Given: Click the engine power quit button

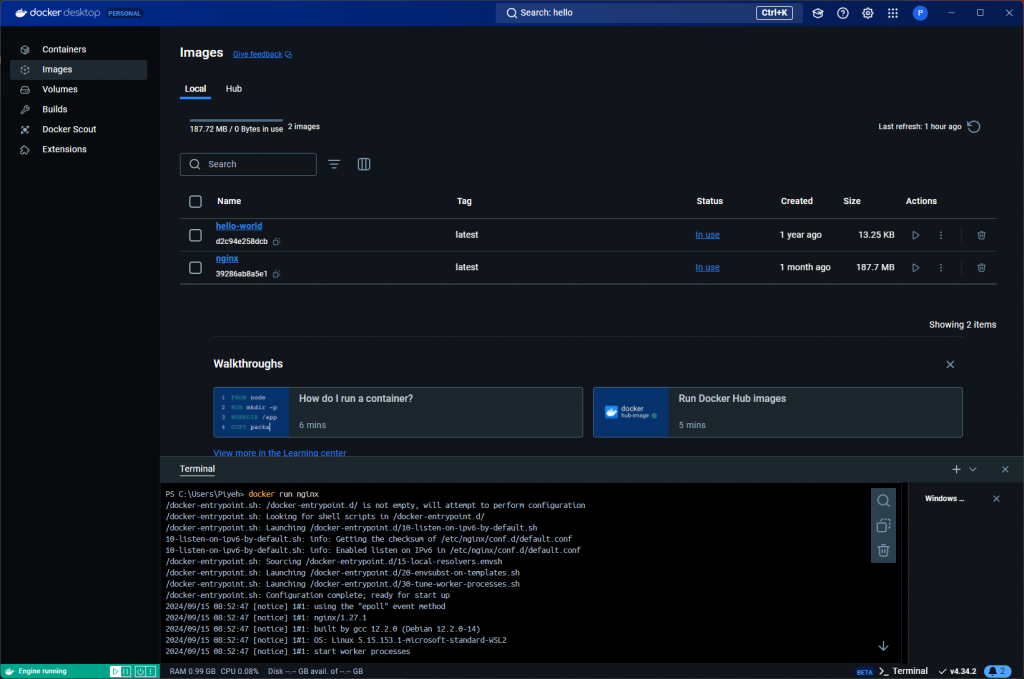Looking at the screenshot, I should (x=140, y=671).
